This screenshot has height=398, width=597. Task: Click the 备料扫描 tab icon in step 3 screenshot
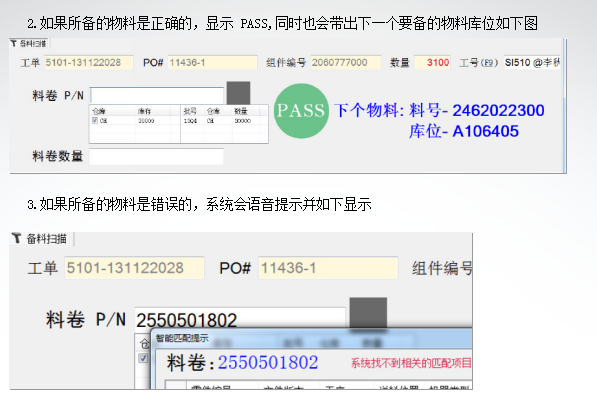[16, 238]
